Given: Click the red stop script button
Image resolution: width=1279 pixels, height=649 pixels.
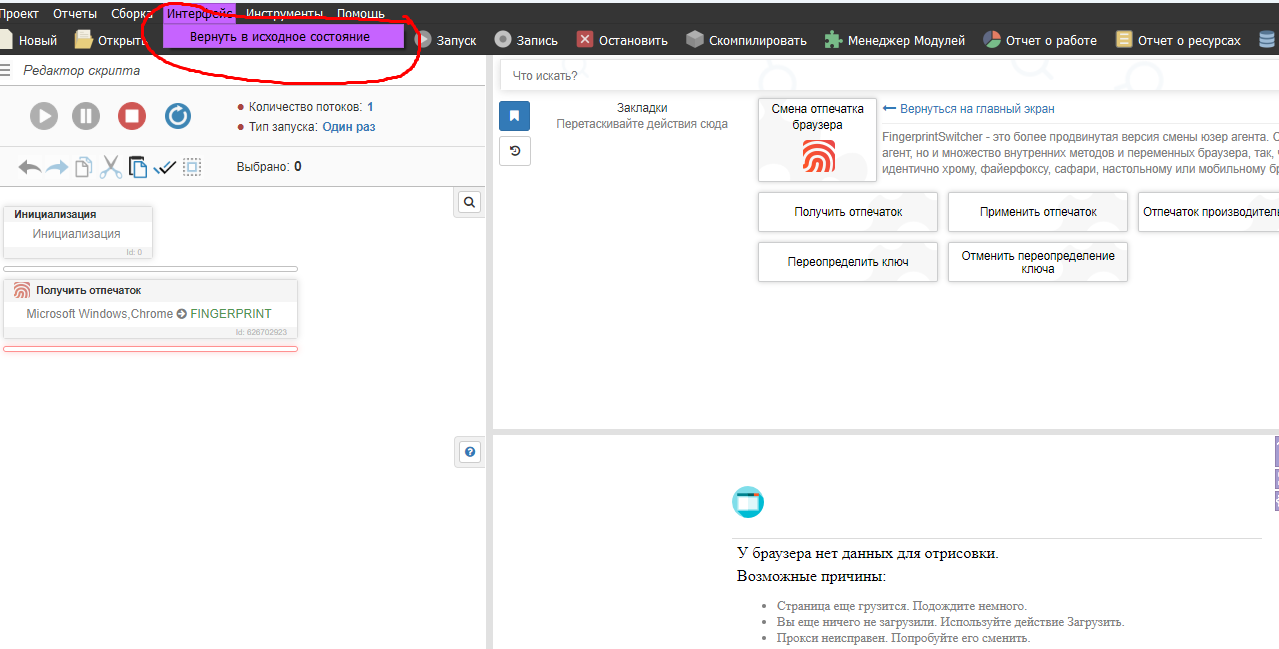Looking at the screenshot, I should (132, 116).
